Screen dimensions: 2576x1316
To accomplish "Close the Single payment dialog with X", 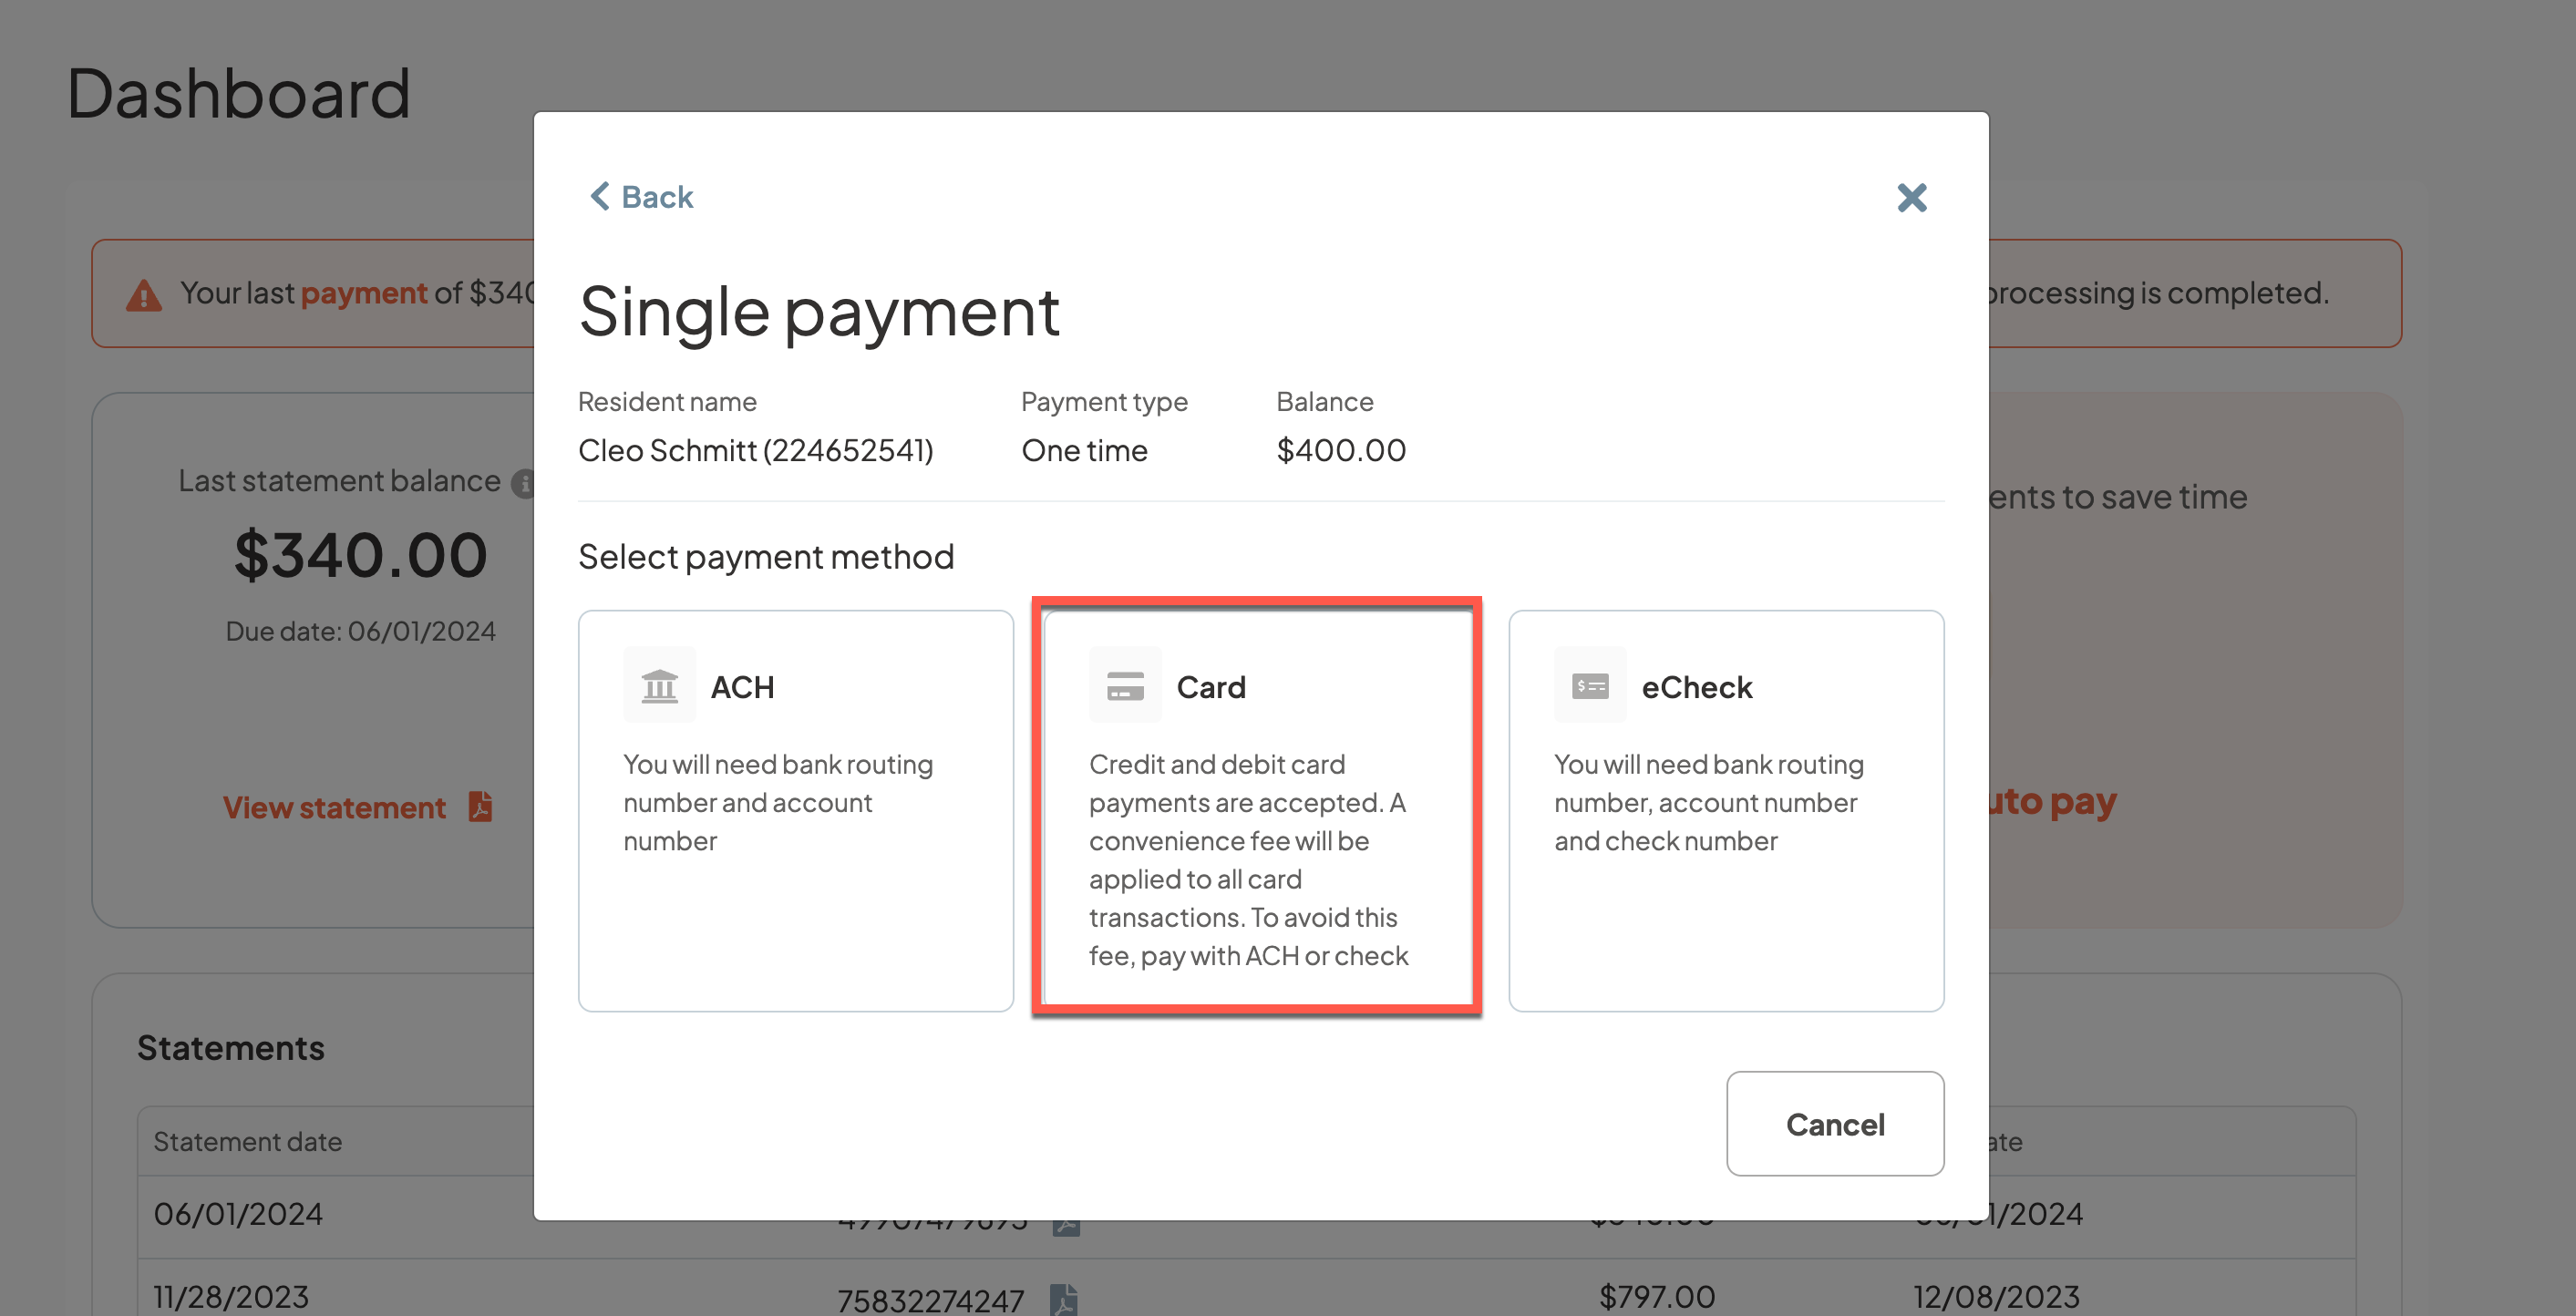I will 1911,197.
